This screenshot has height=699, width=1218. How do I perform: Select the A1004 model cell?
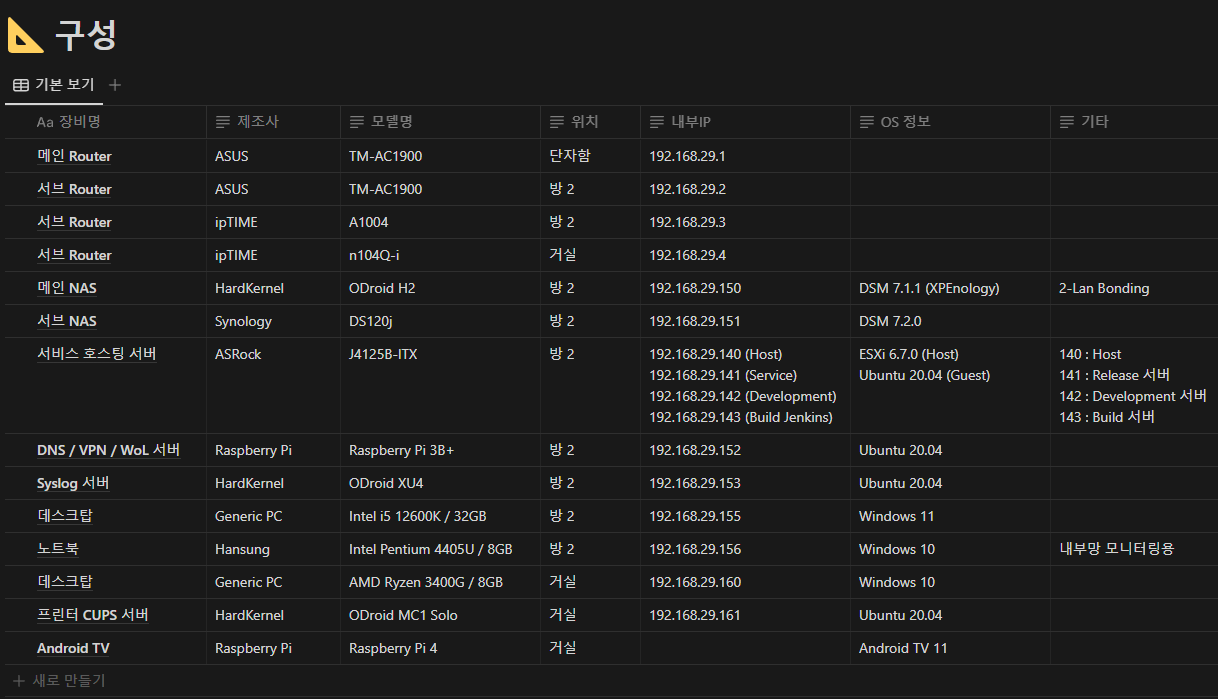pos(440,221)
